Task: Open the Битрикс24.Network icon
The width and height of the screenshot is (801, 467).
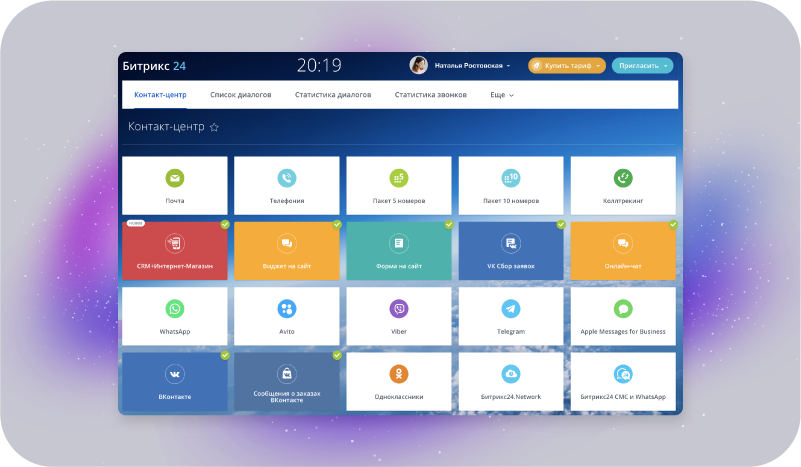Action: coord(511,375)
